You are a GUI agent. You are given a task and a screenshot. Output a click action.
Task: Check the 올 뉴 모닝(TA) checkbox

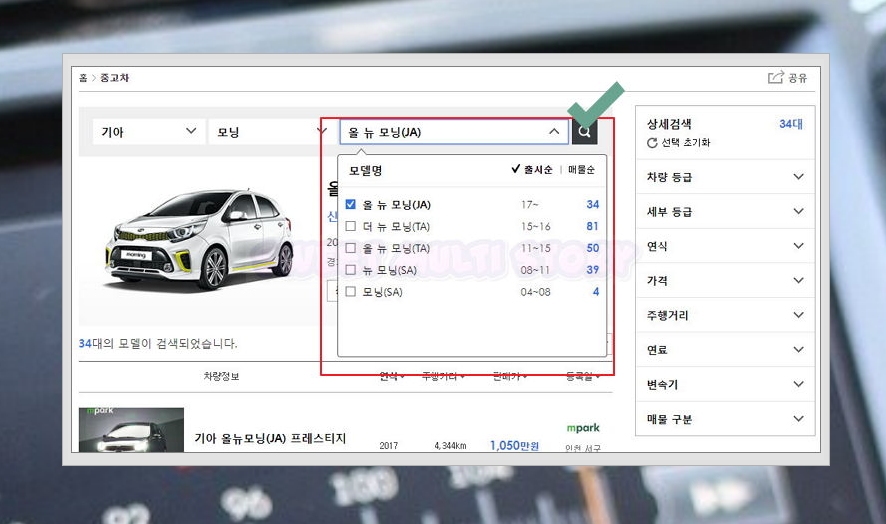click(350, 248)
